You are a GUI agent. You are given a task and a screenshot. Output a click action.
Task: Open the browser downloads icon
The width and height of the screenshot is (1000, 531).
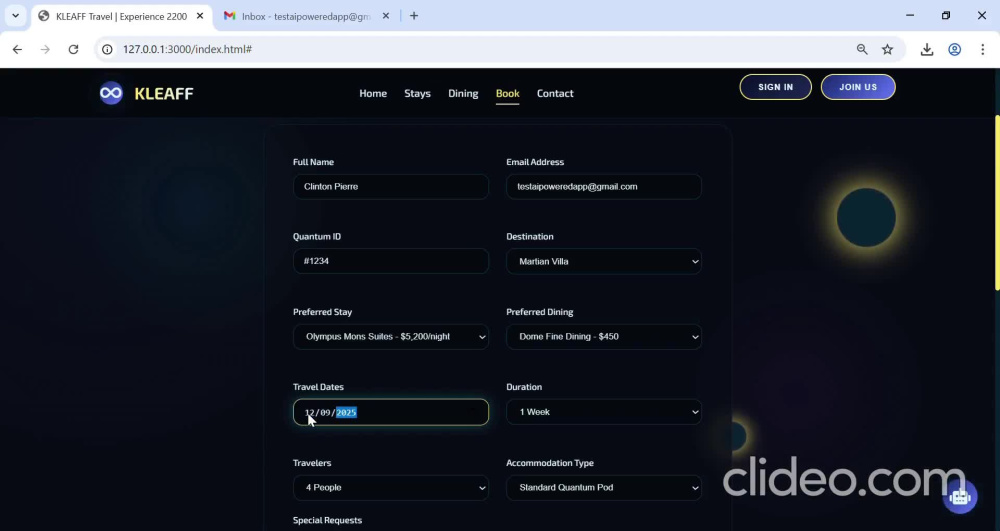[927, 49]
